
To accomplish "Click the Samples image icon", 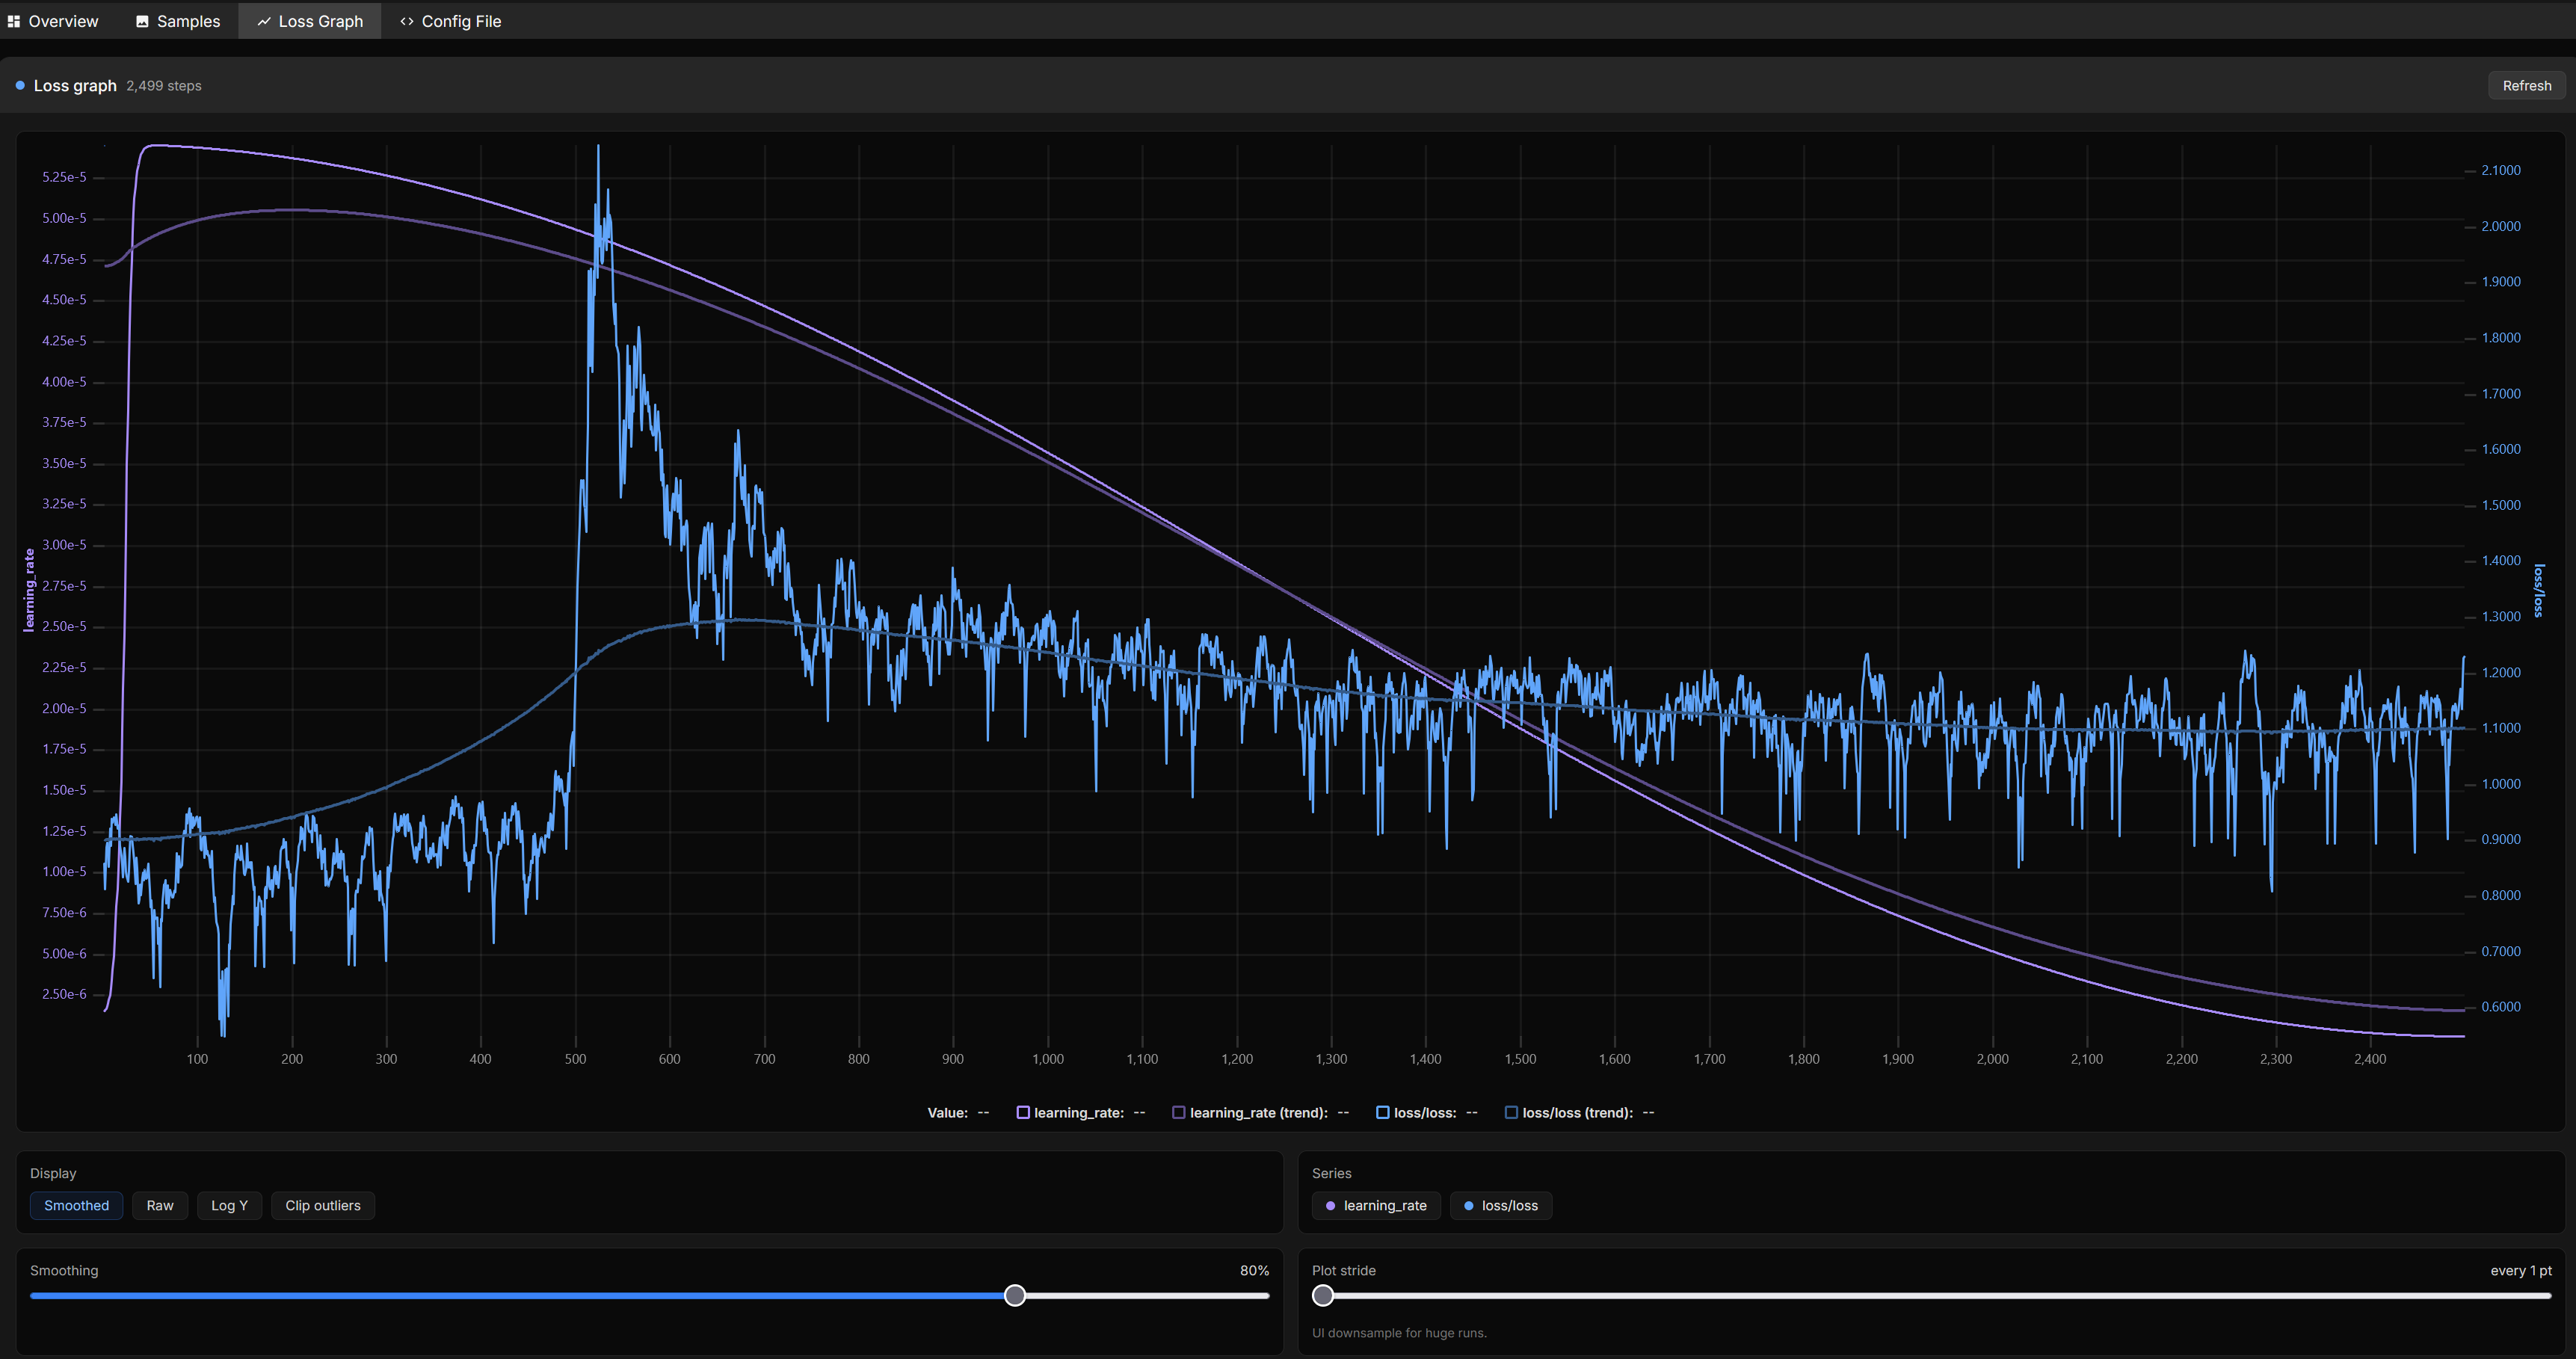I will tap(142, 21).
